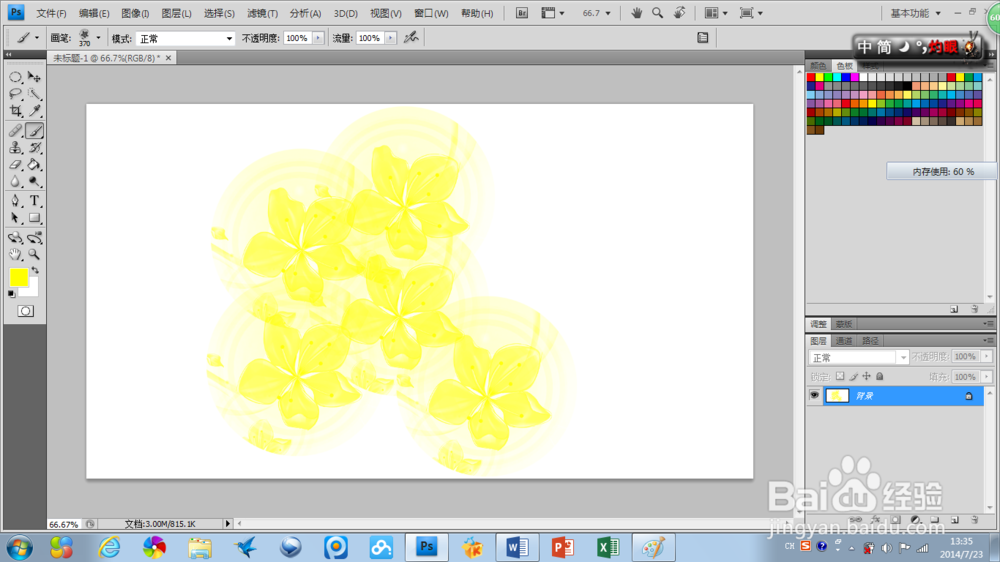The width and height of the screenshot is (1000, 562).
Task: Launch Bridge with Br button
Action: (x=522, y=13)
